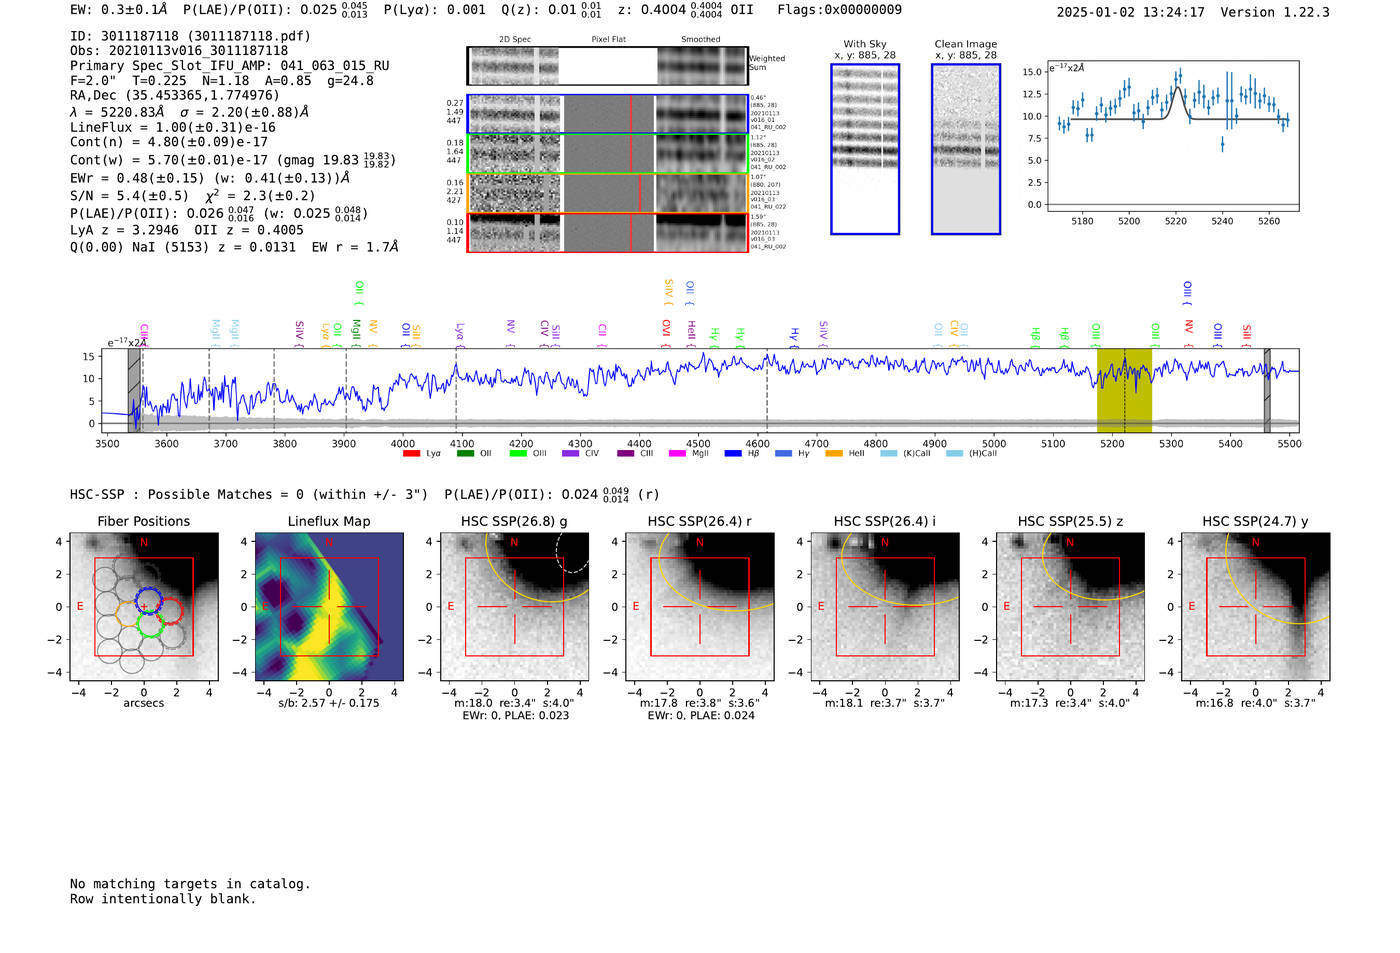Viewport: 1400px width, 953px height.
Task: Click the Gaussian emission line fit plot
Action: point(1173,136)
